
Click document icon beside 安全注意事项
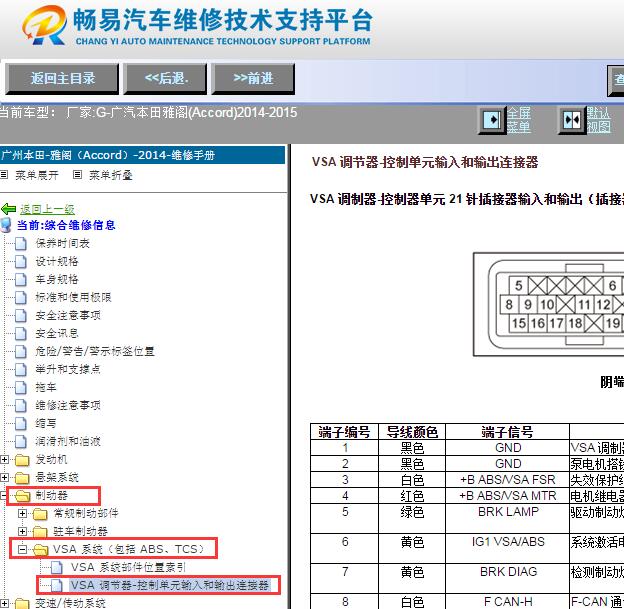tap(21, 315)
